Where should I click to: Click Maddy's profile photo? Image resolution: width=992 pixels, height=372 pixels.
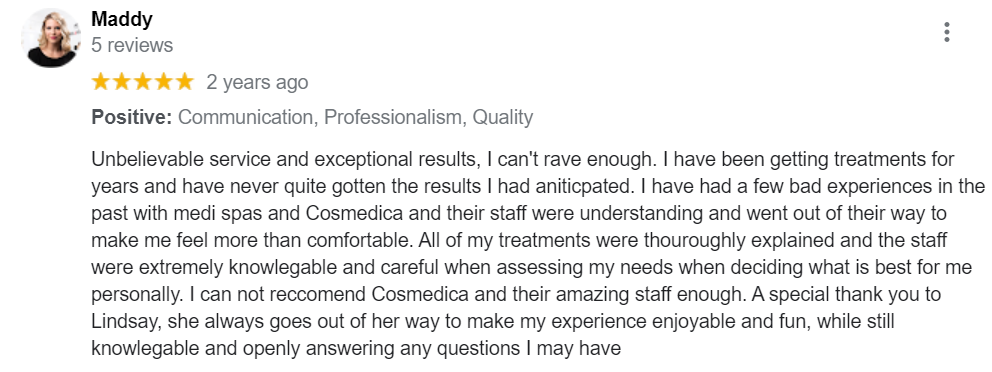click(51, 38)
